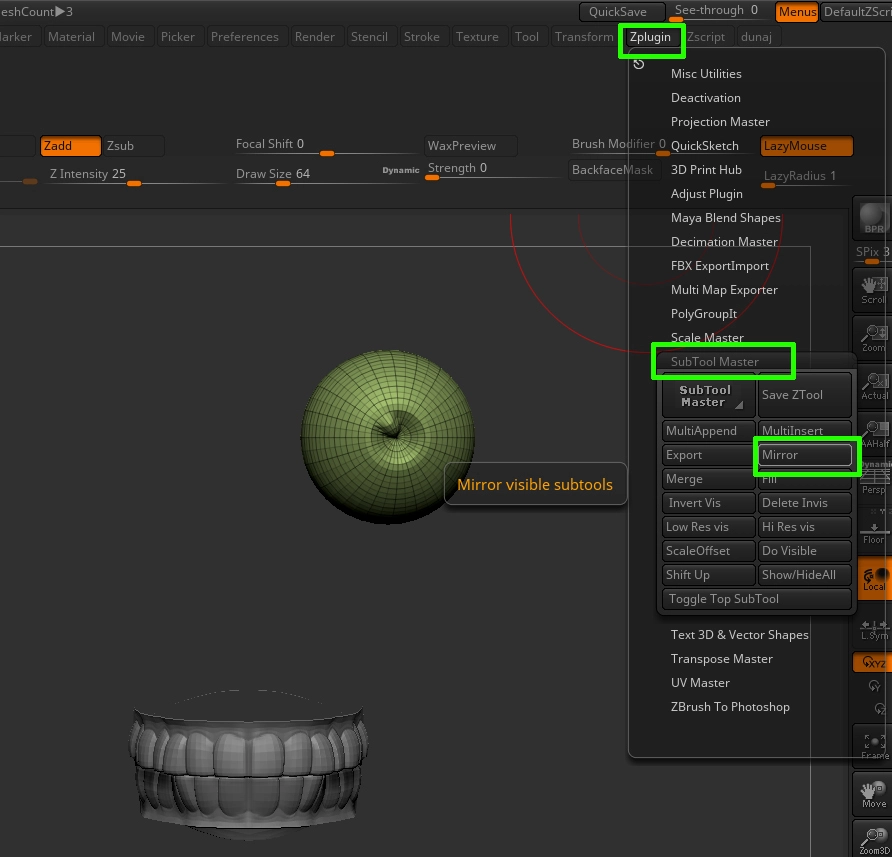892x857 pixels.
Task: Toggle Zadd sculpting mode
Action: [70, 145]
